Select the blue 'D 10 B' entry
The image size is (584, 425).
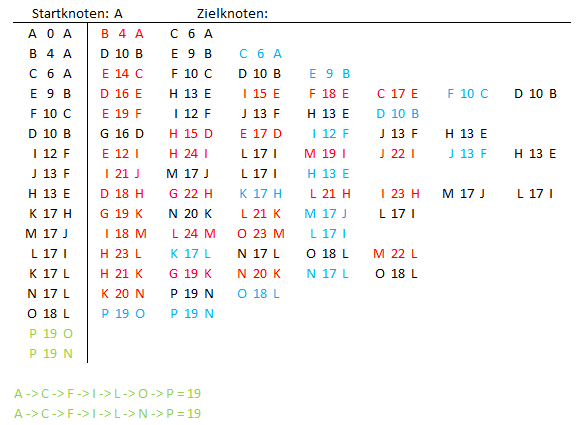(398, 114)
